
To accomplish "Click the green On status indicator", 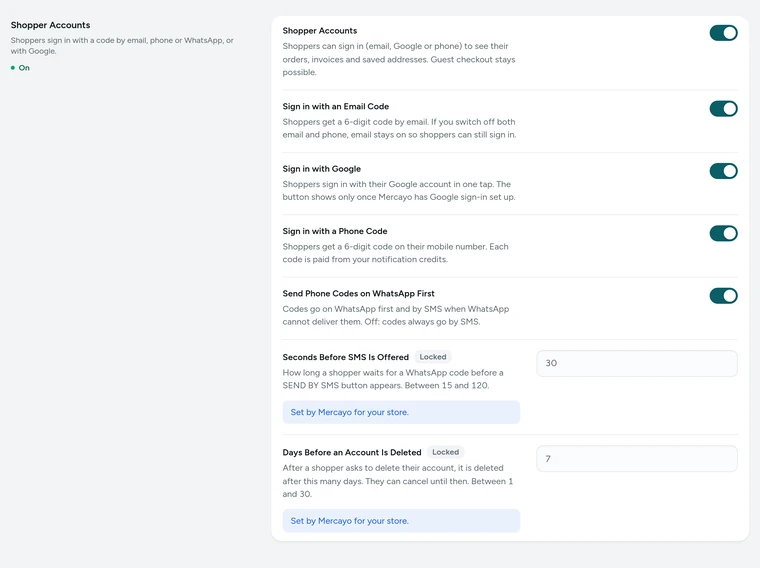I will click(20, 68).
